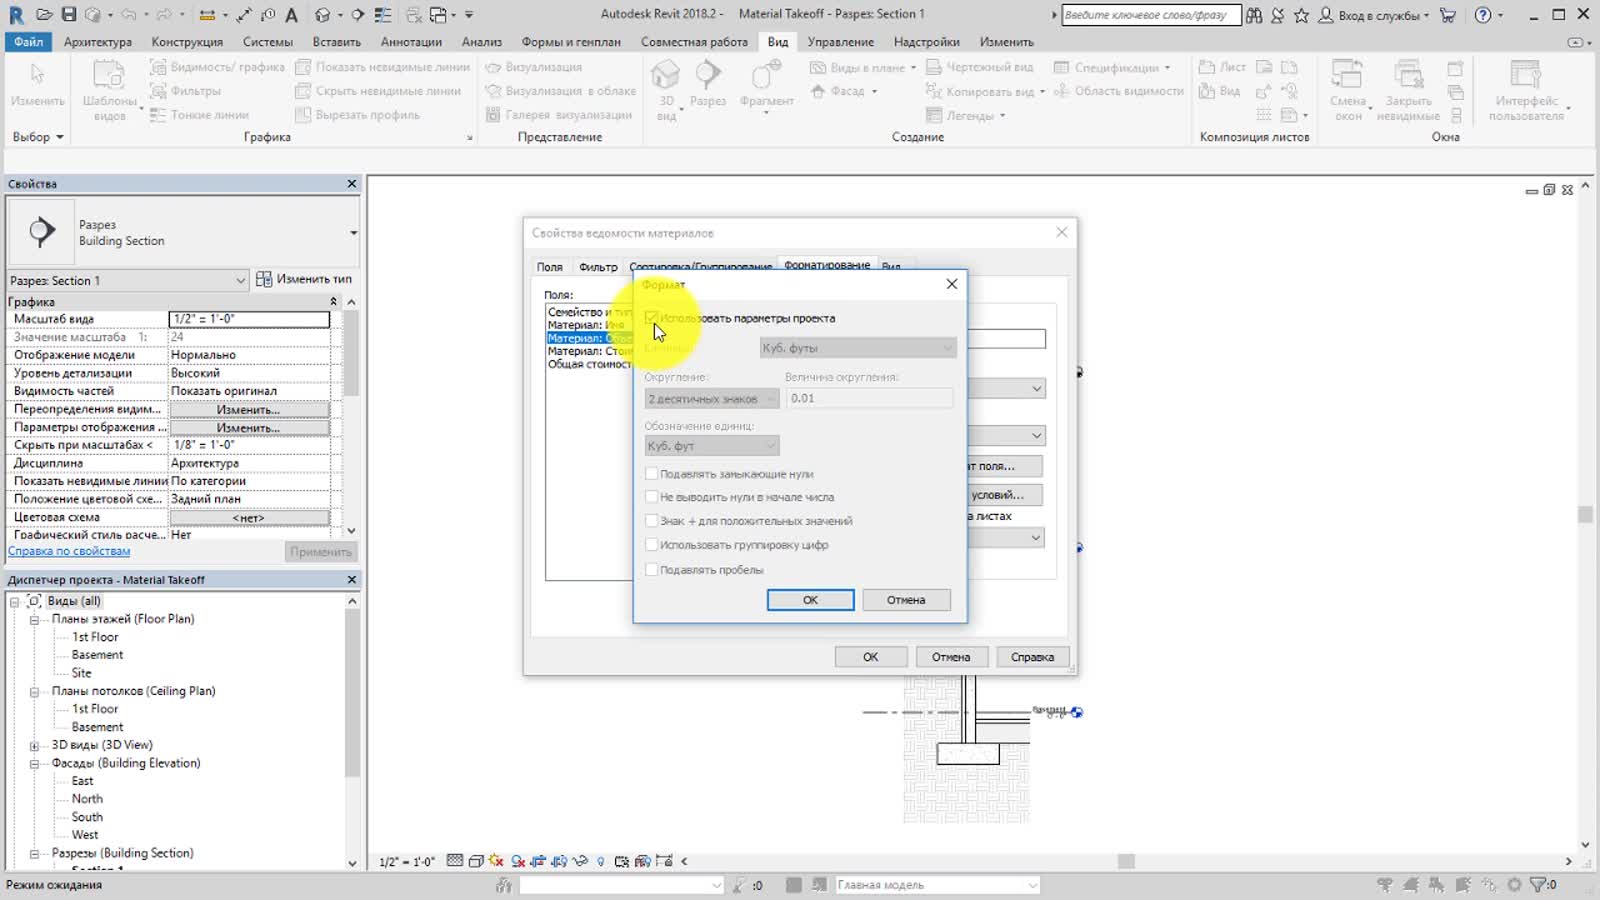Open the Архитектура ribbon tab
Screen dimensions: 1600x900
pyautogui.click(x=97, y=42)
